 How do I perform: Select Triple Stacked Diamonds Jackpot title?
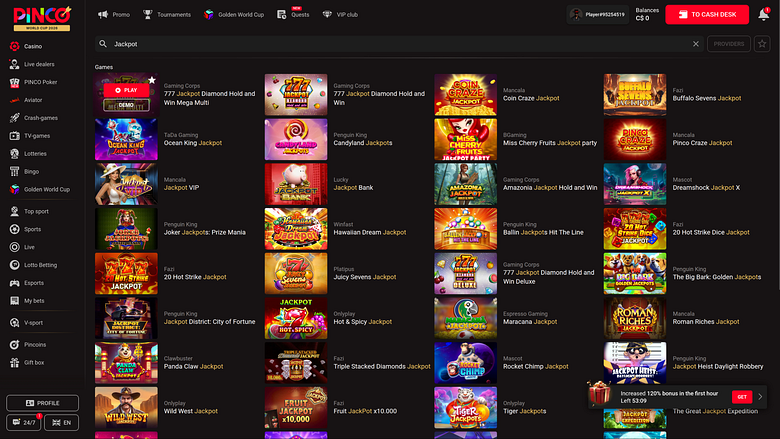tap(382, 366)
